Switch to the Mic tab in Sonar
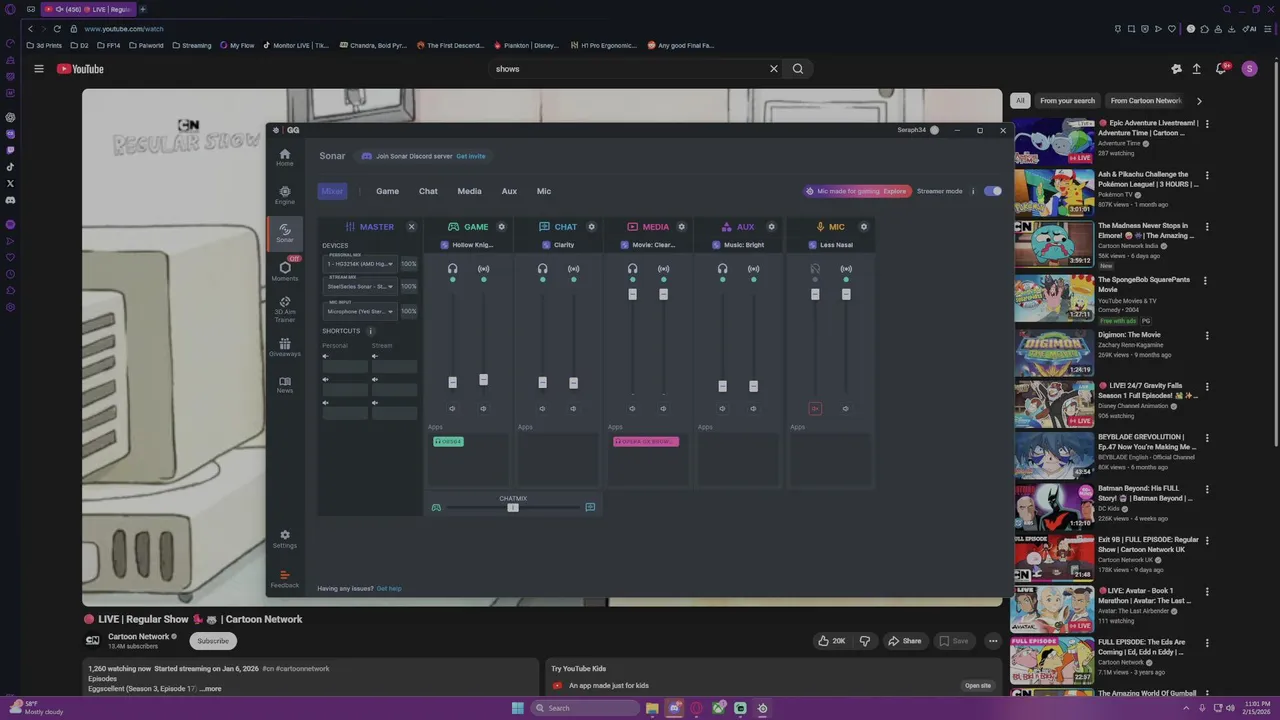Image resolution: width=1280 pixels, height=720 pixels. [x=544, y=191]
